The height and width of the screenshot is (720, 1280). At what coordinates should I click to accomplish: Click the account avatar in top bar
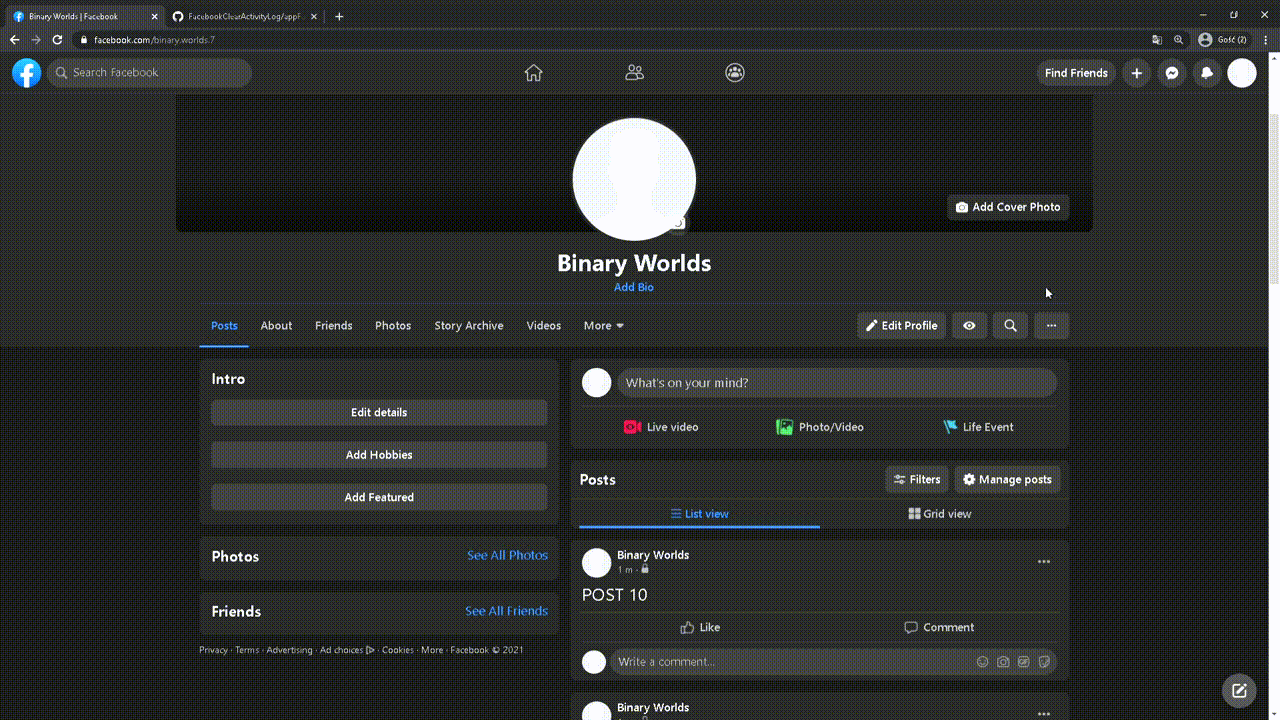click(1242, 73)
